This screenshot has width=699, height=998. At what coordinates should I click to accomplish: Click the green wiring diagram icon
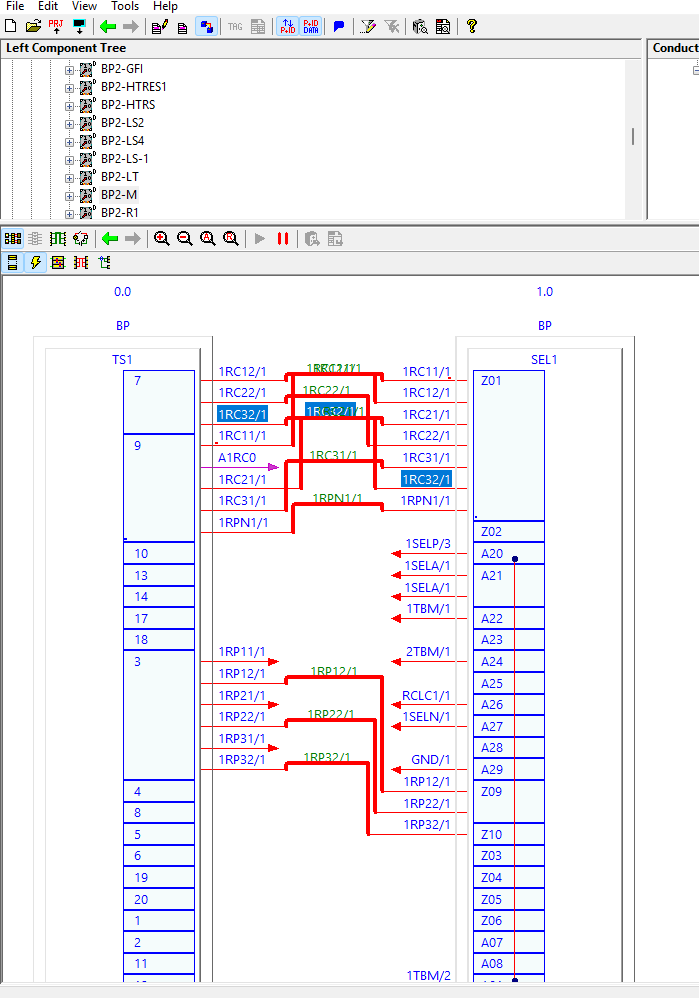(58, 239)
